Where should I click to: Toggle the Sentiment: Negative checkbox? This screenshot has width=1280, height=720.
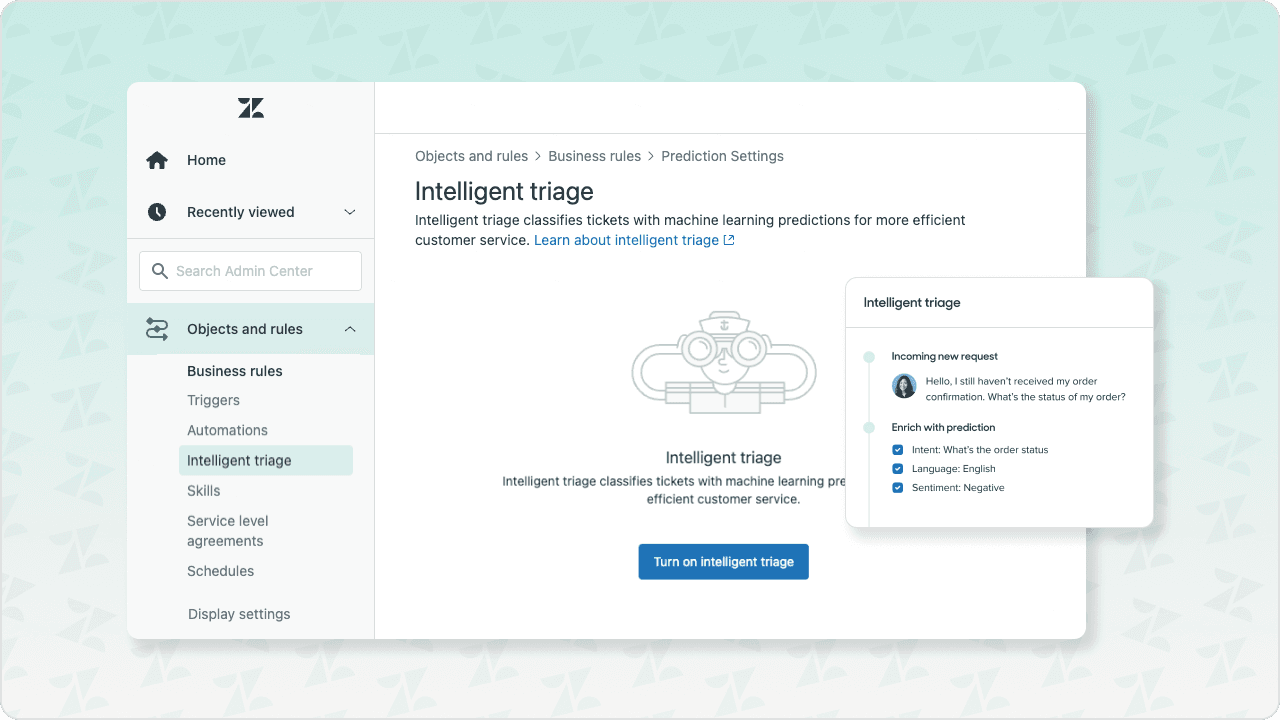click(x=898, y=488)
